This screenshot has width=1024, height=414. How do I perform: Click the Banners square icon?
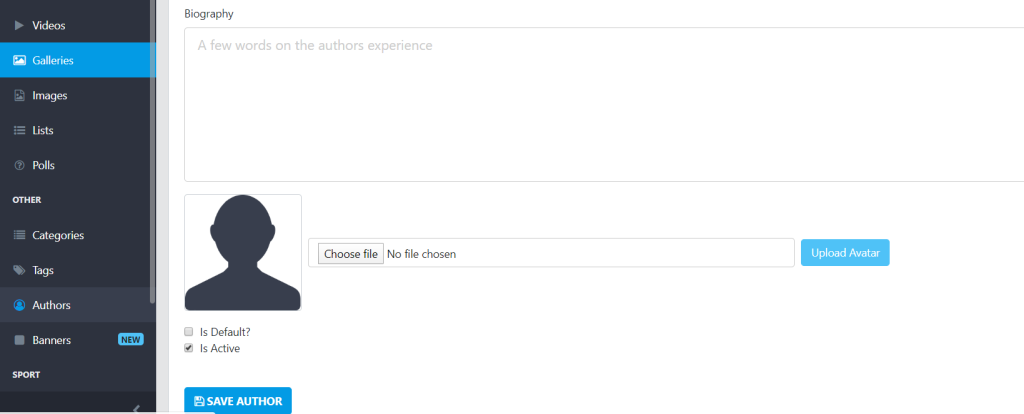tap(20, 340)
